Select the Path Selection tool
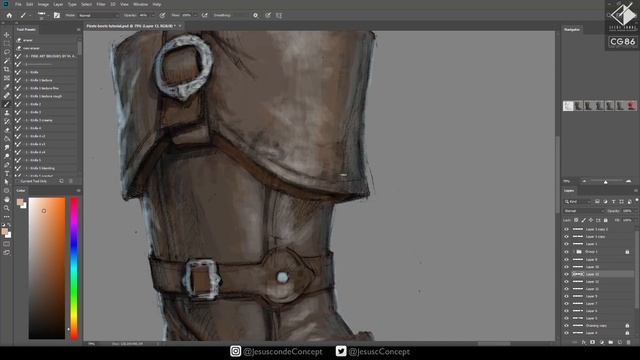The height and width of the screenshot is (360, 640). [x=7, y=182]
